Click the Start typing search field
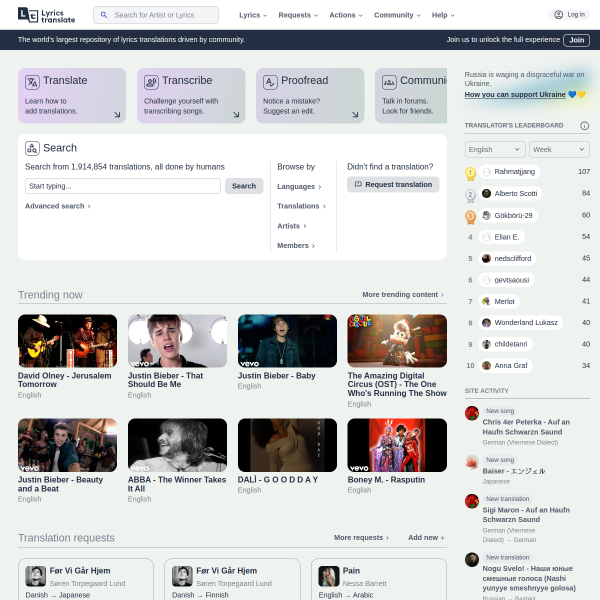The image size is (600, 600). click(122, 186)
